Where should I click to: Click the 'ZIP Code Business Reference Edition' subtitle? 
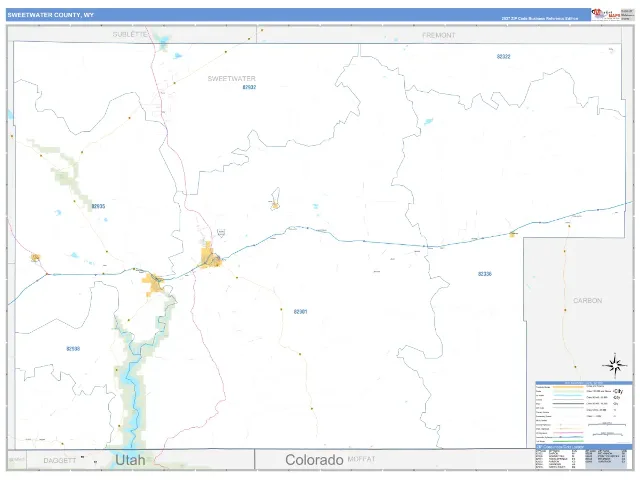point(540,18)
